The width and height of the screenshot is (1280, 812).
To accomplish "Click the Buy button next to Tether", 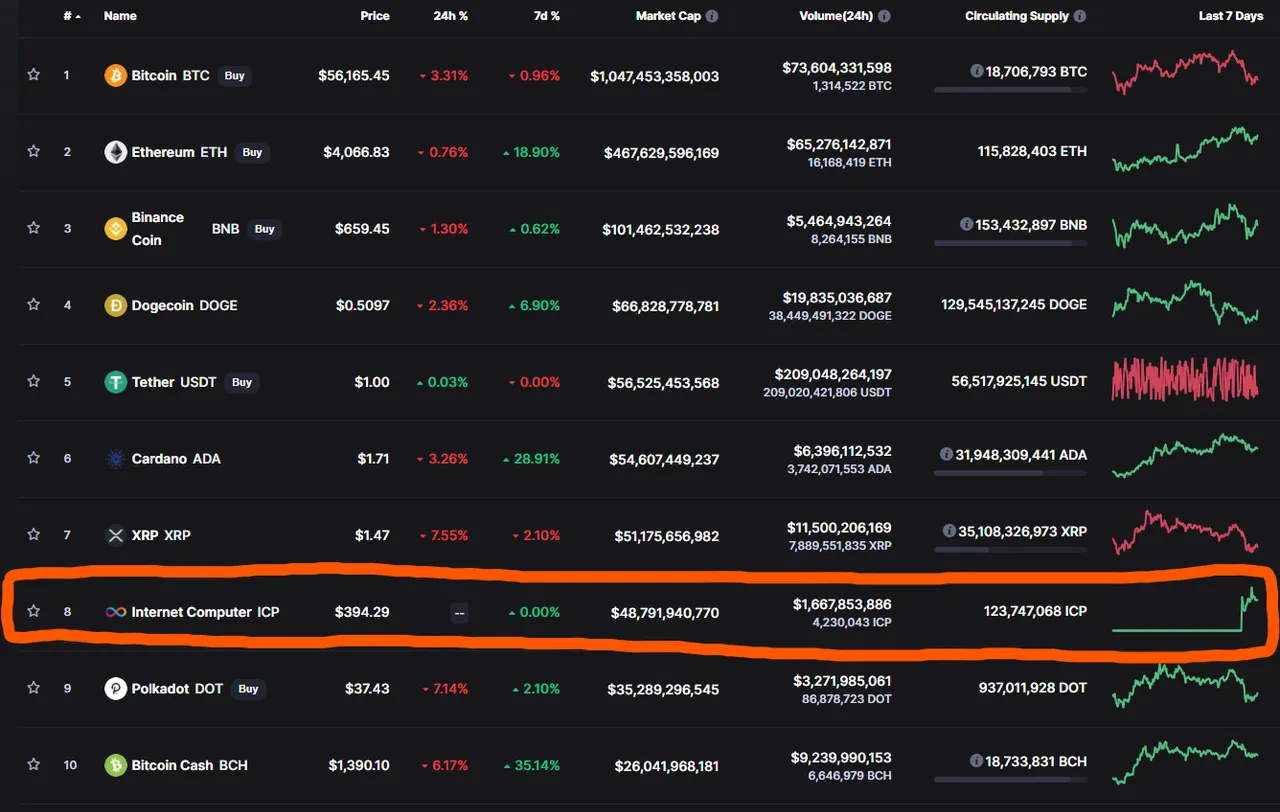I will (x=241, y=382).
